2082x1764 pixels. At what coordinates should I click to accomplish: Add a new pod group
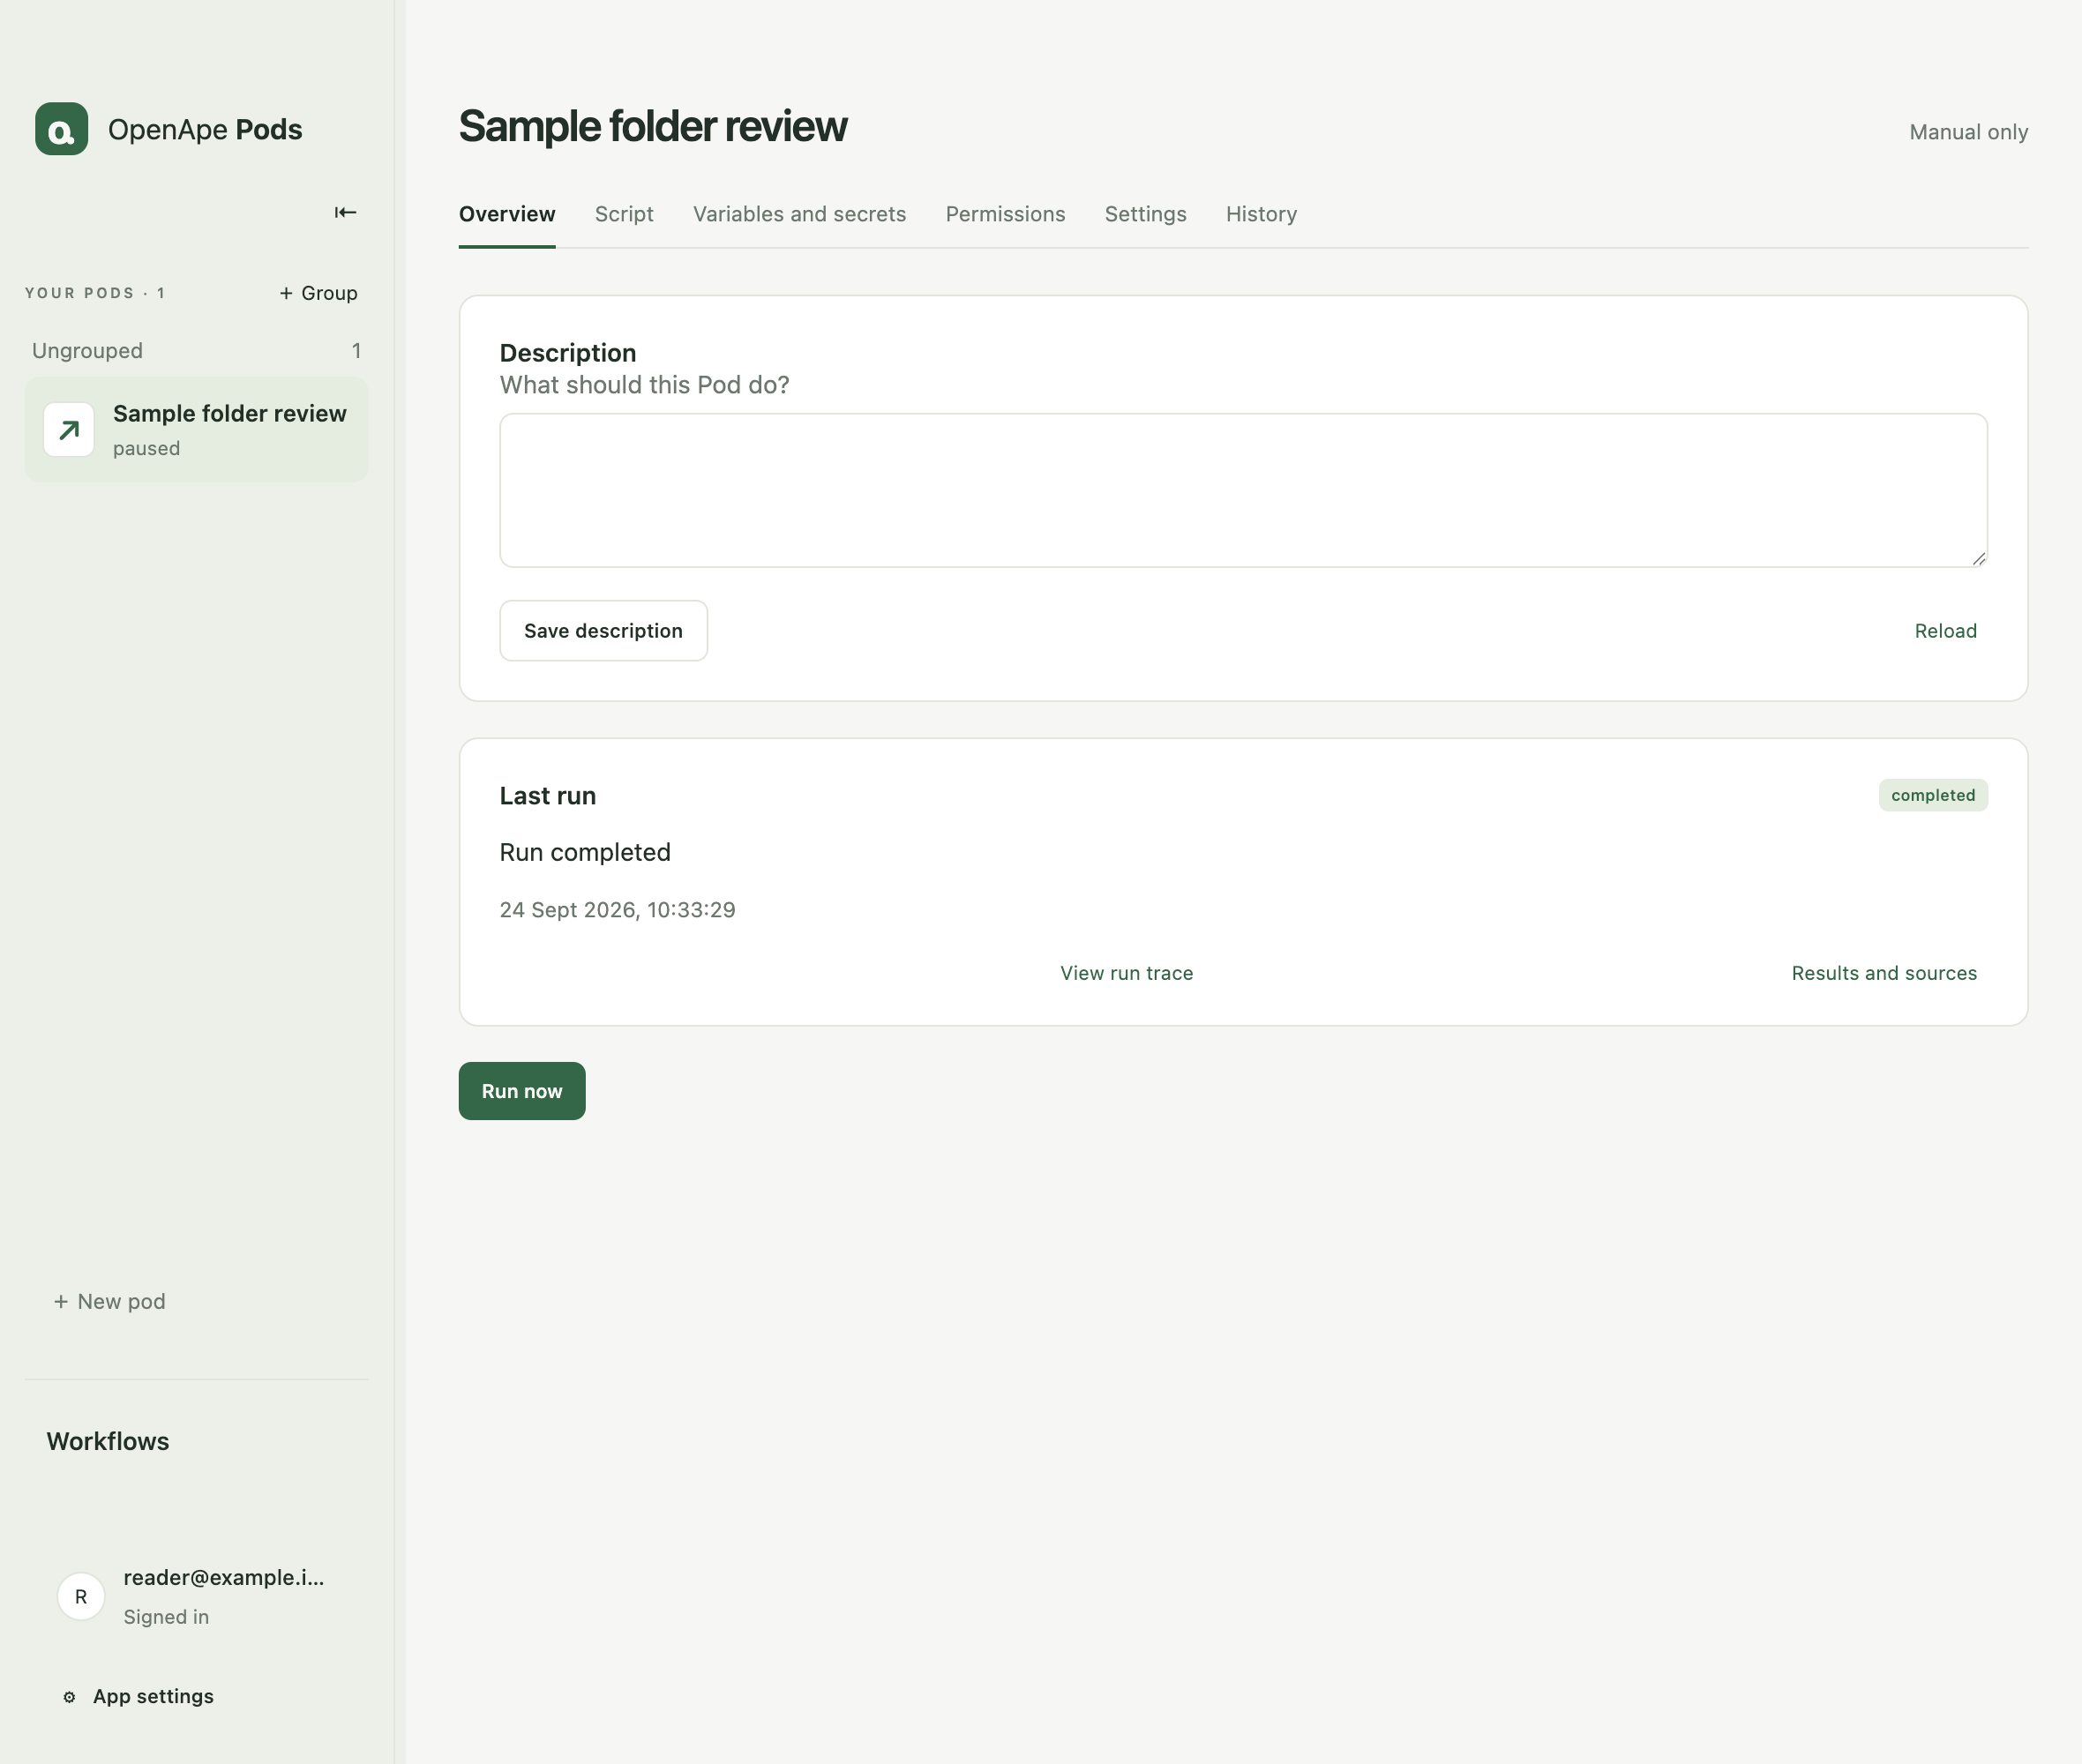(318, 293)
